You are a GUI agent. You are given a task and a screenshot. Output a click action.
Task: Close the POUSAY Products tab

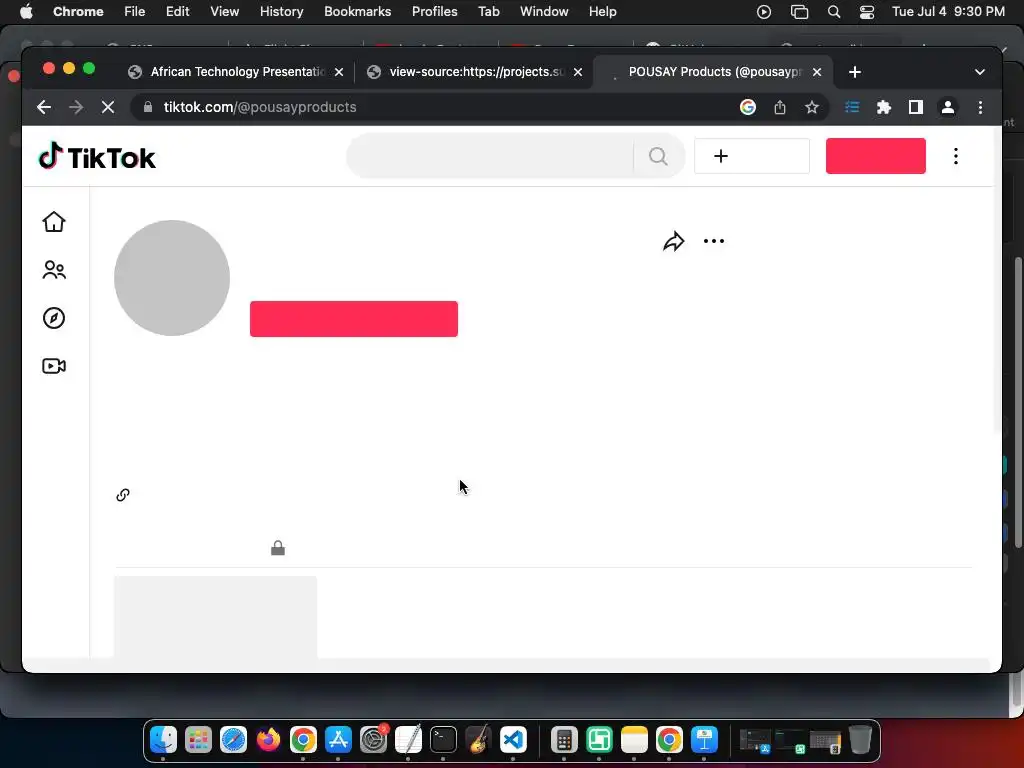point(817,72)
